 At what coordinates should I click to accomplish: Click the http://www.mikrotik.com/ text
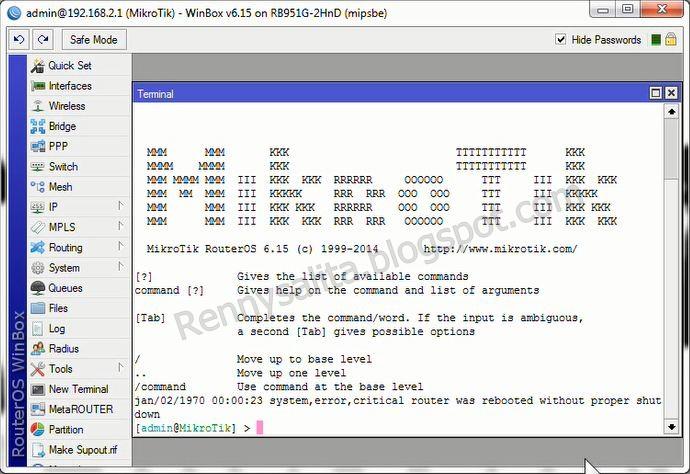pyautogui.click(x=500, y=249)
